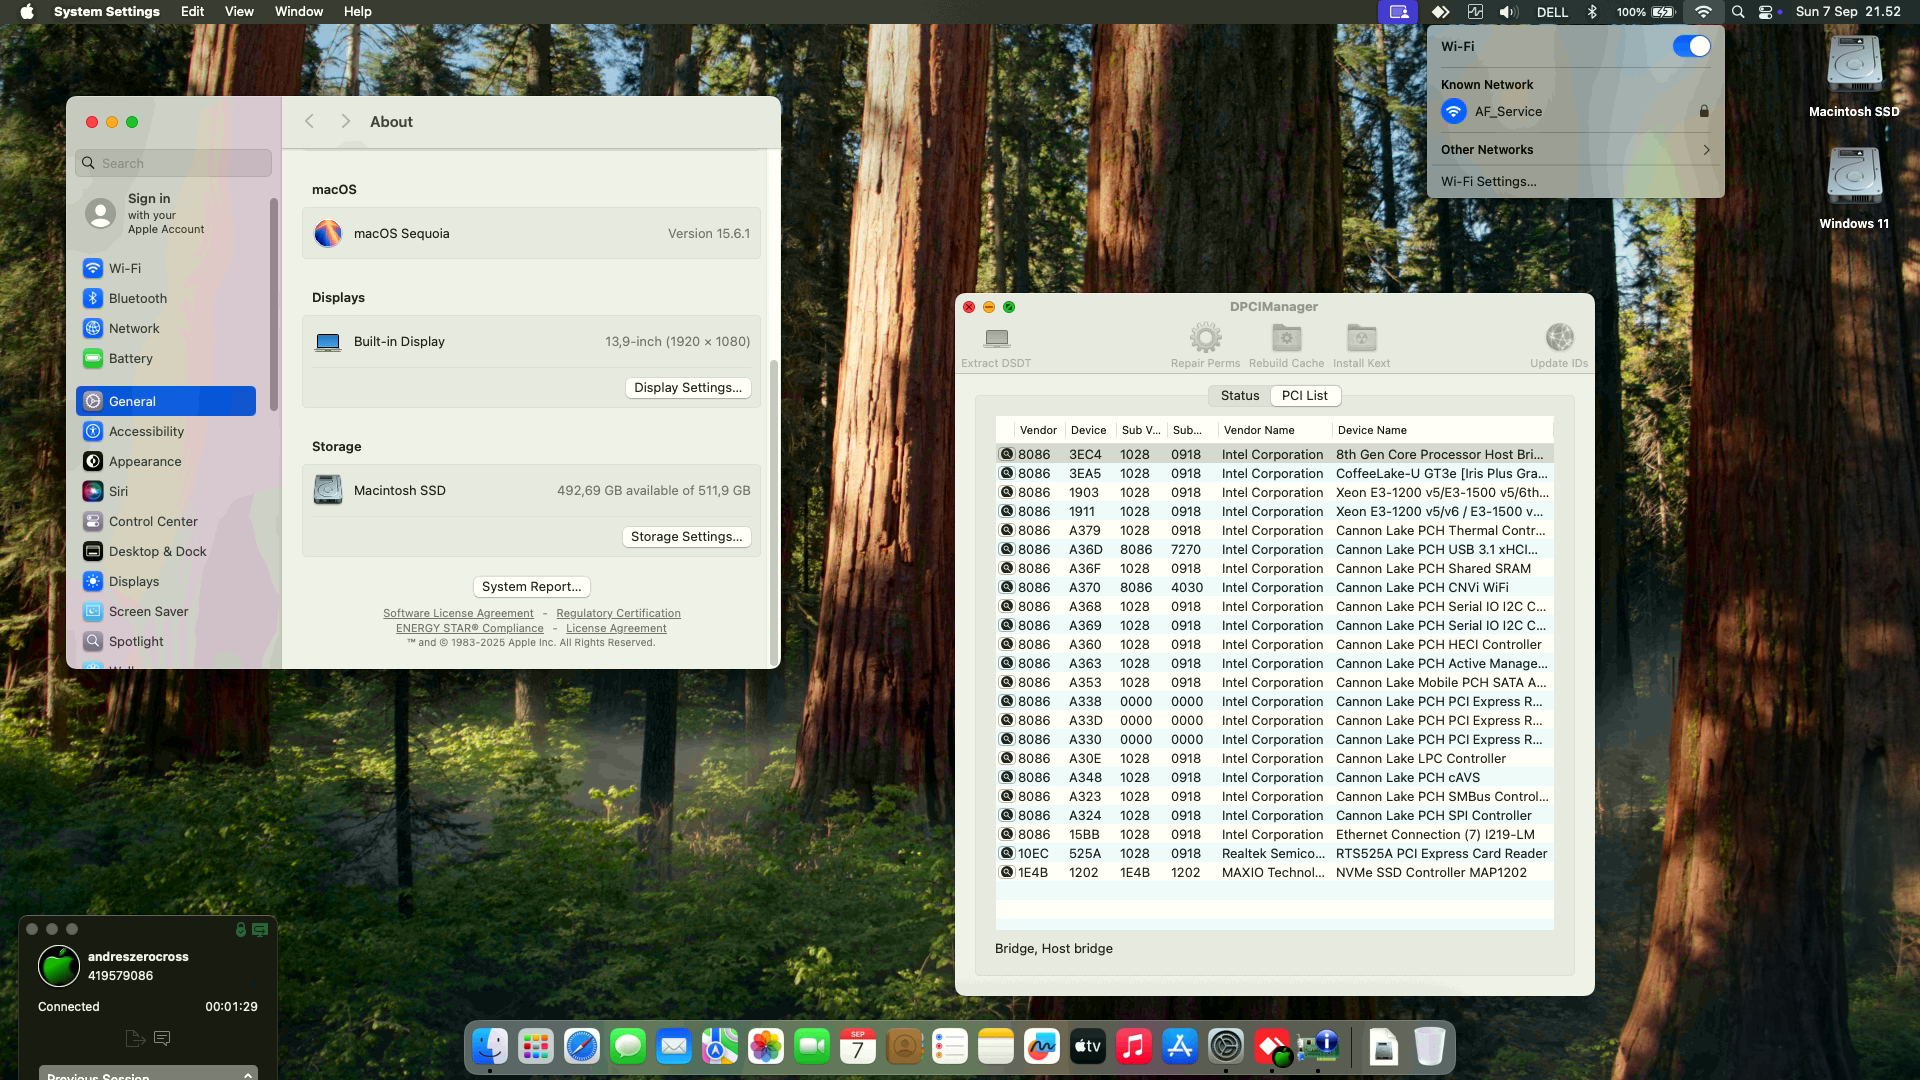
Task: Open the Music app from the Dock
Action: pyautogui.click(x=1134, y=1047)
